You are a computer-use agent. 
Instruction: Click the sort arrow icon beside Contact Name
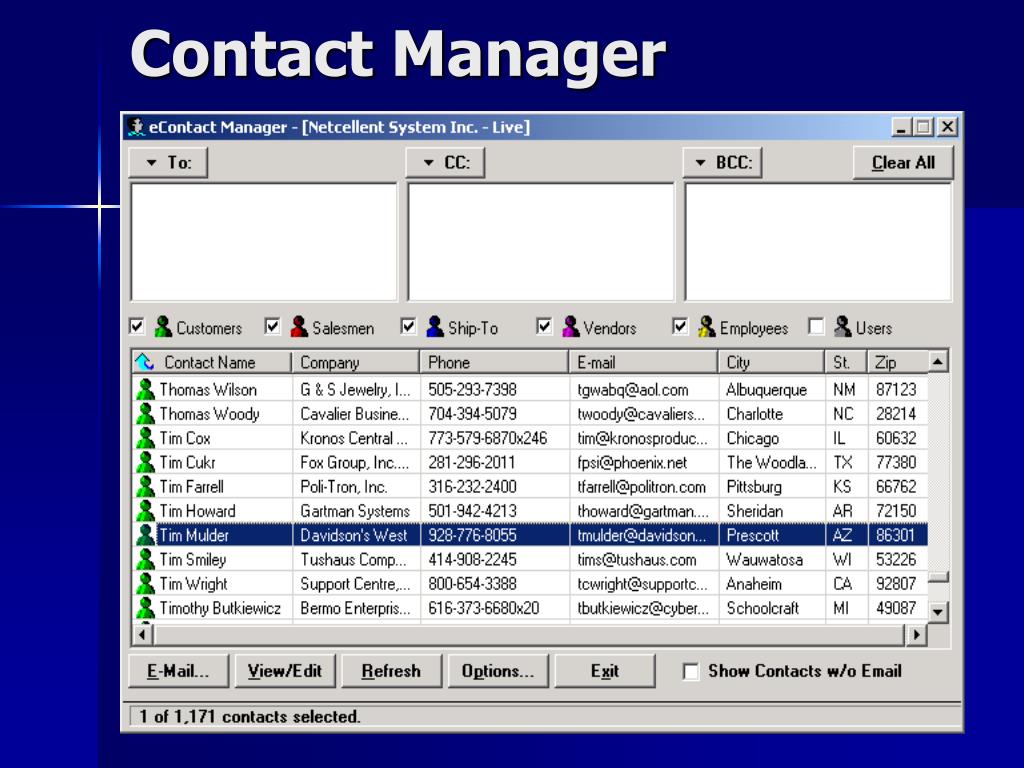pos(144,362)
